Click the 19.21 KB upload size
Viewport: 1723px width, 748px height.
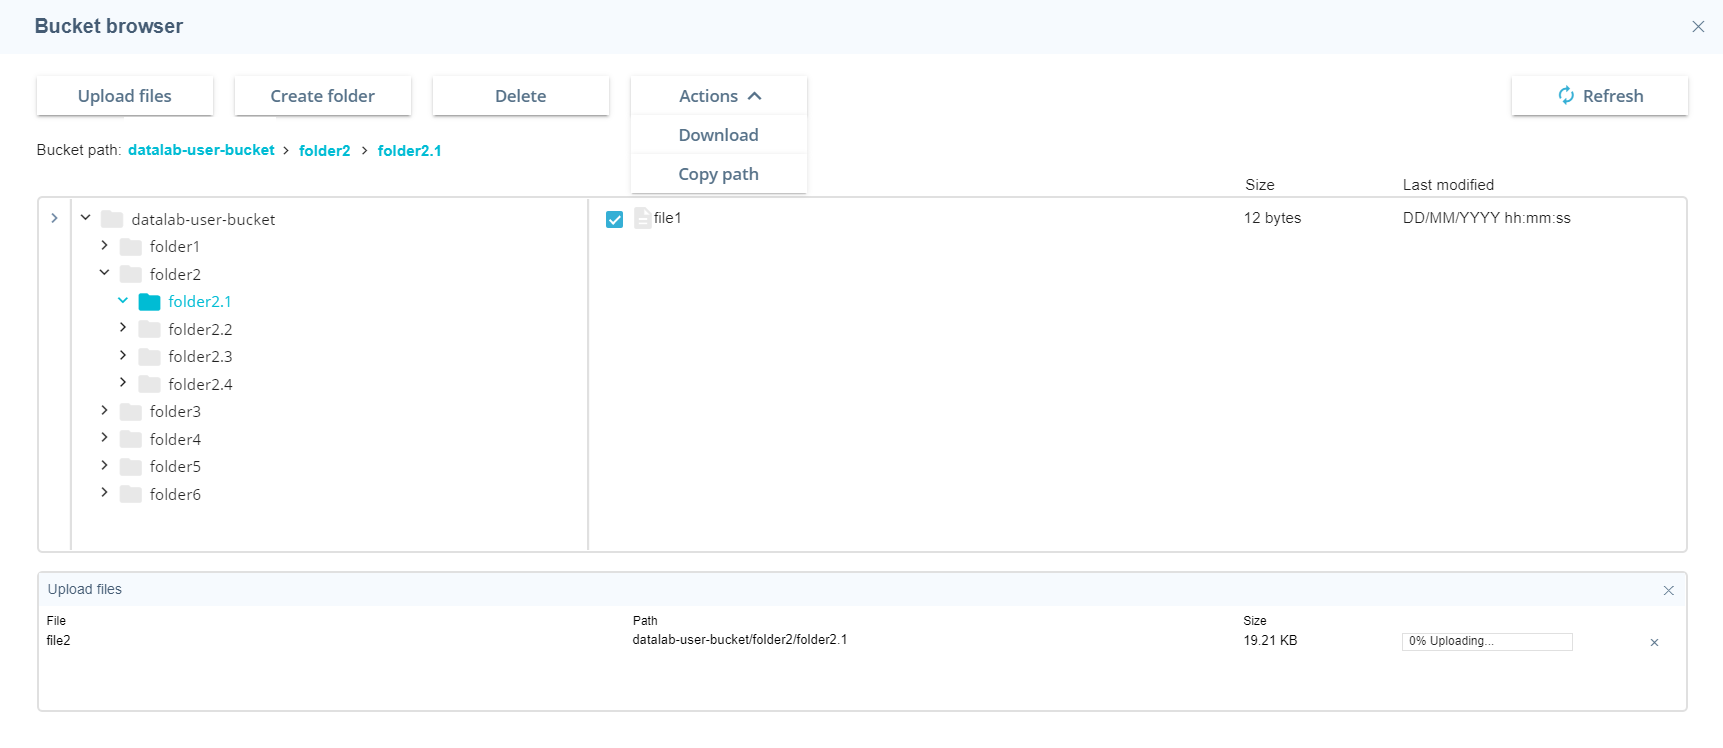click(x=1270, y=641)
